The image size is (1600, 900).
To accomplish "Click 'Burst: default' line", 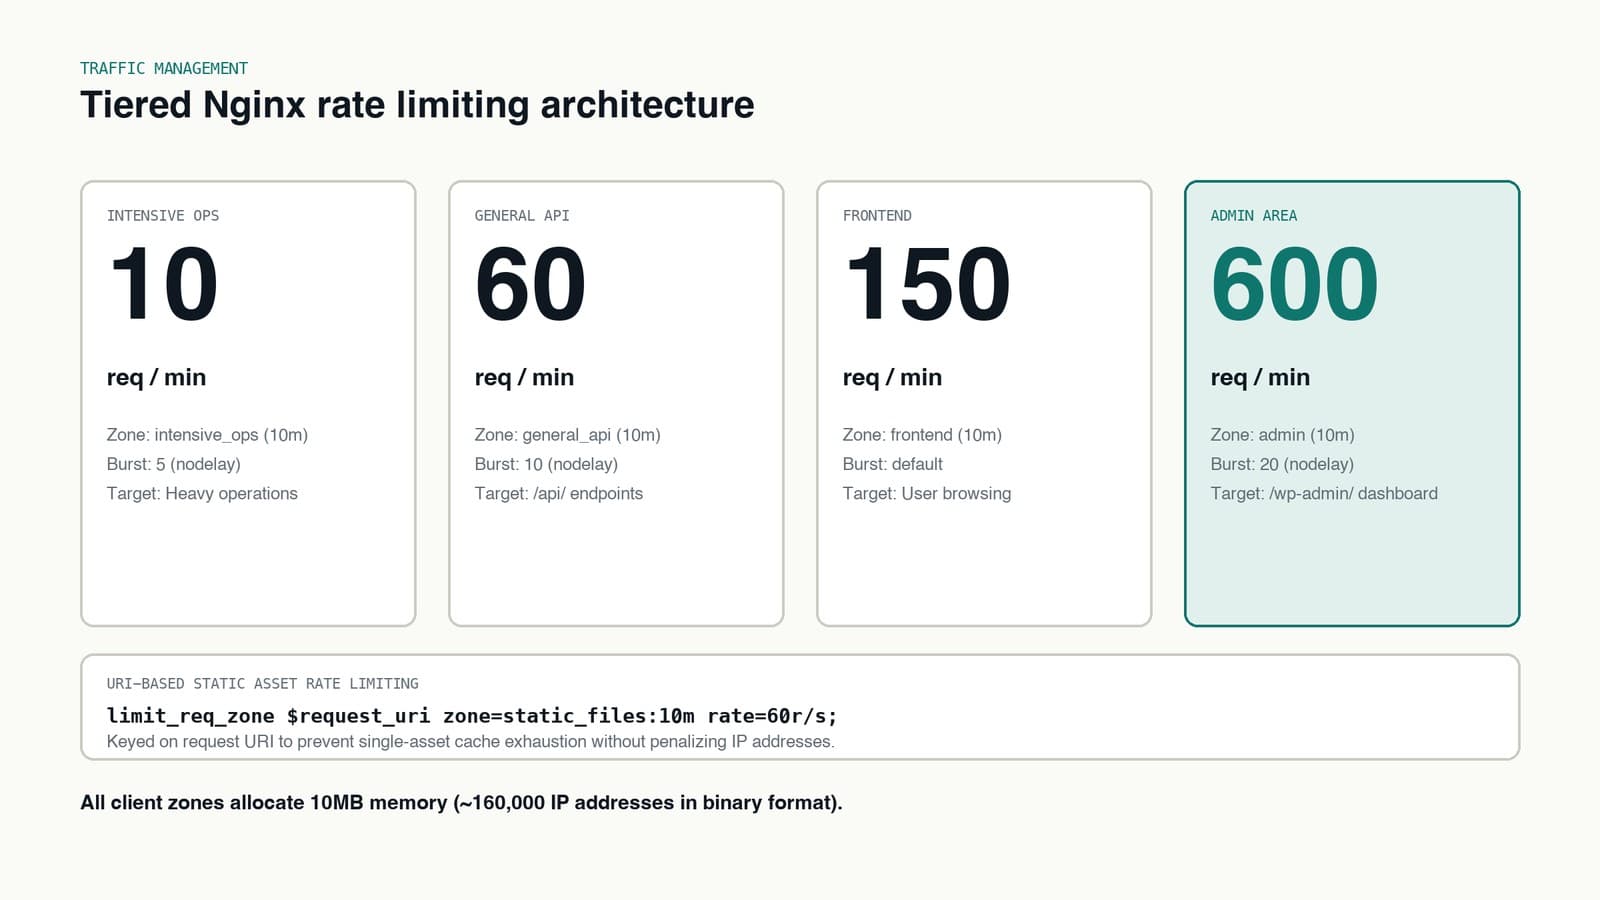I will pos(892,464).
